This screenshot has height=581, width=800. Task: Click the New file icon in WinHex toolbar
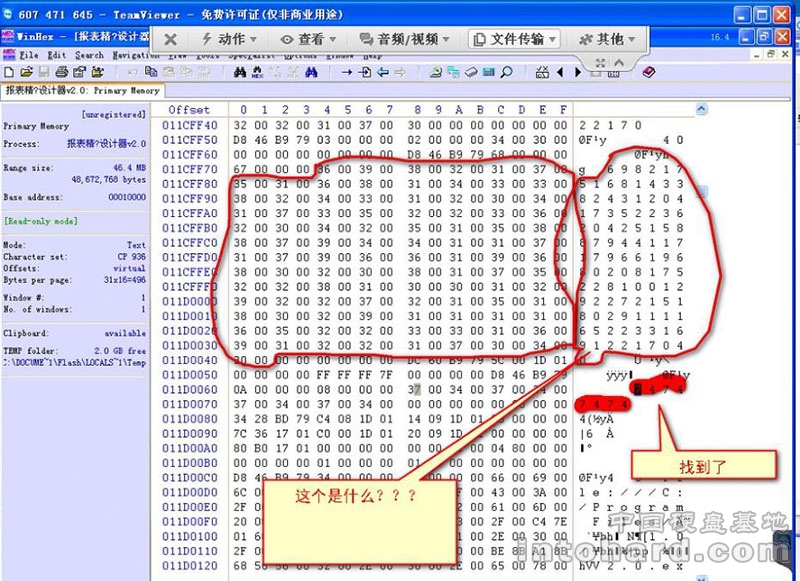coord(9,73)
